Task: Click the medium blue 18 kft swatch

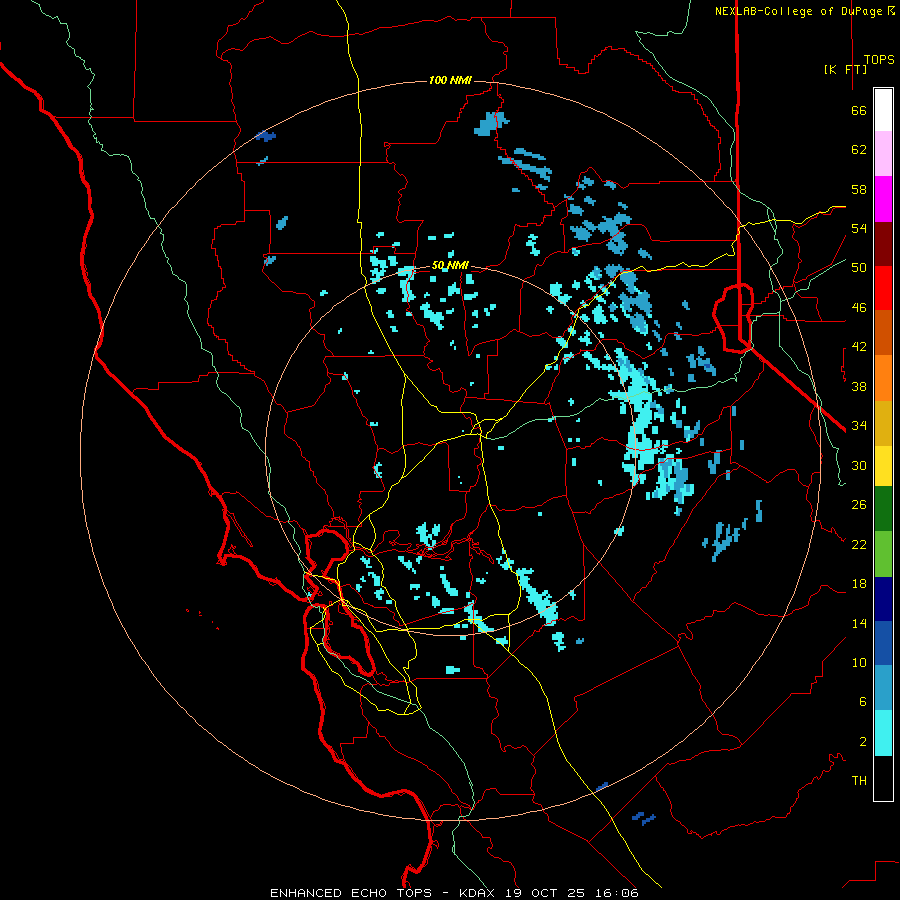Action: pos(883,643)
